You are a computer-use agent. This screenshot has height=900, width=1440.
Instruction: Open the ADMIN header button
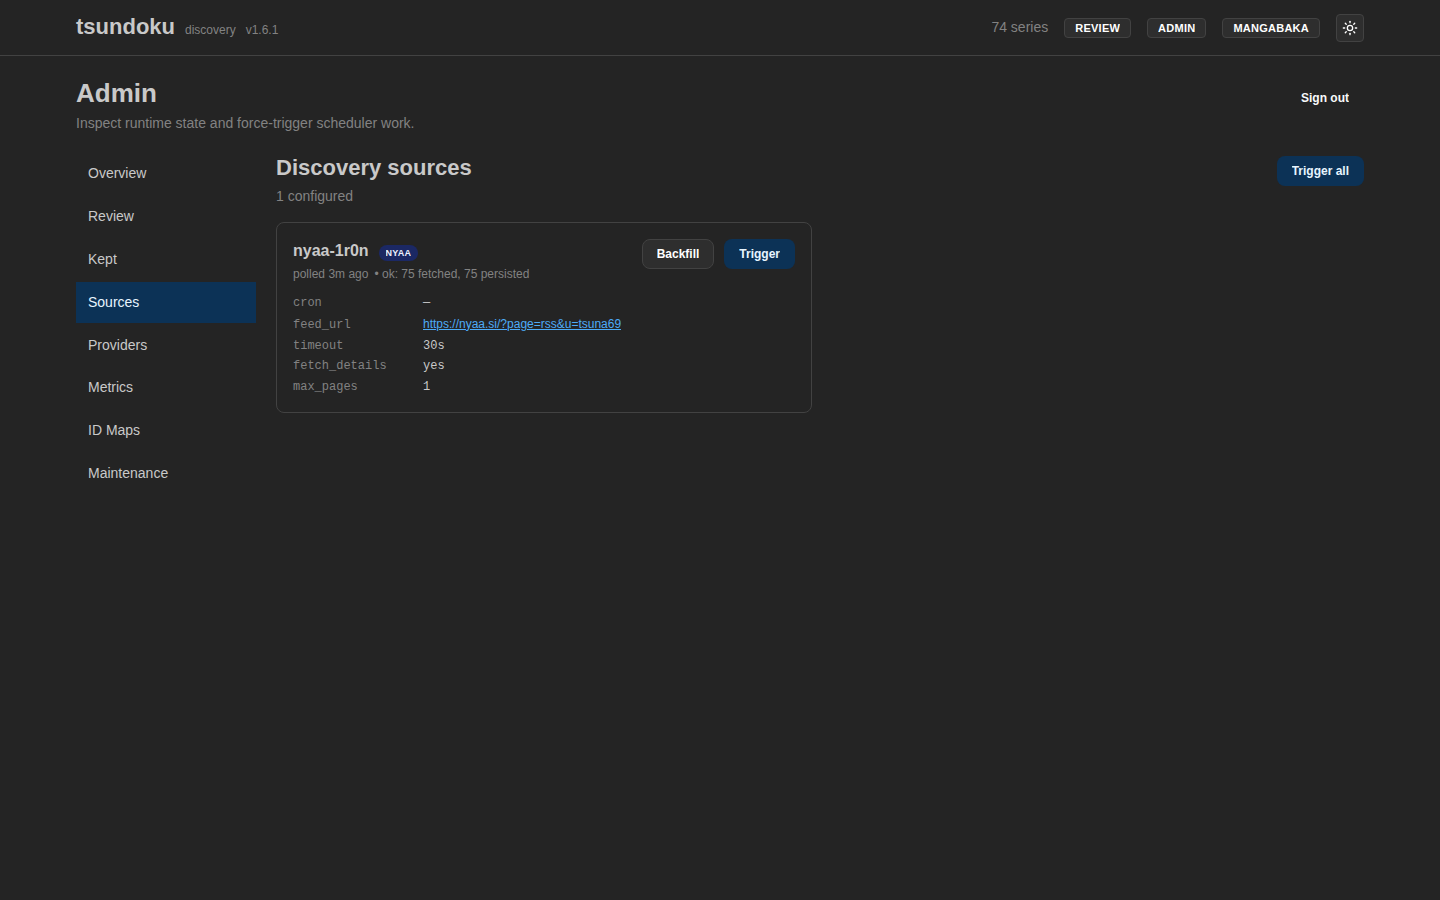tap(1176, 28)
